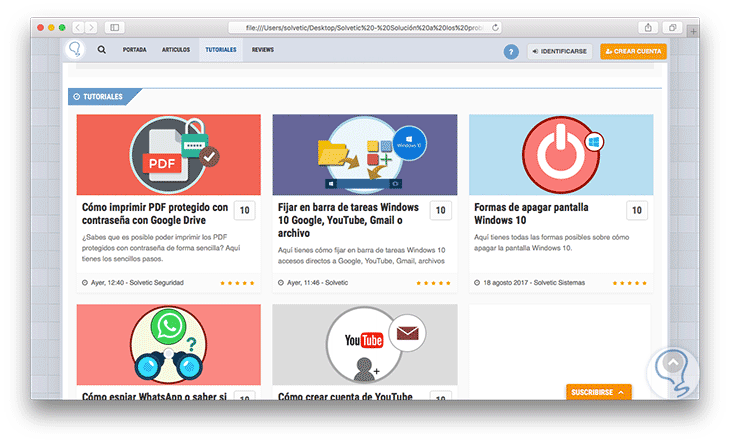Click the 10 score on the PDF tutorial

point(244,210)
